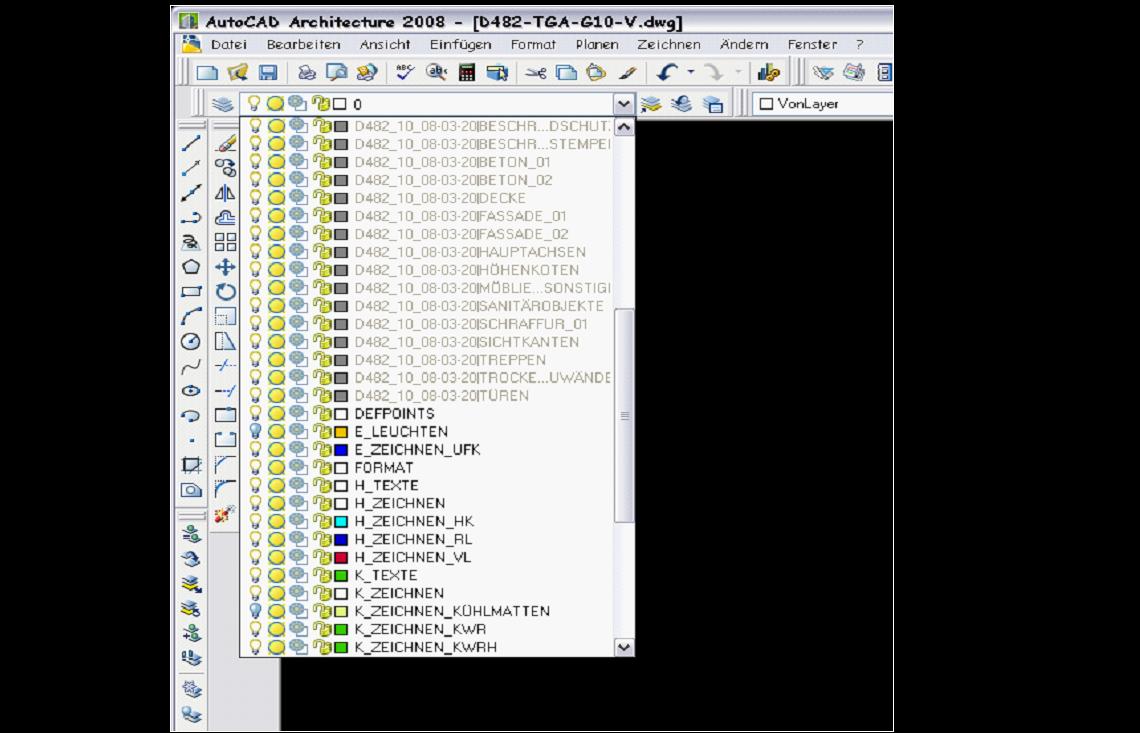
Task: Select the H_ZEICHNEN_HK layer
Action: [x=414, y=521]
